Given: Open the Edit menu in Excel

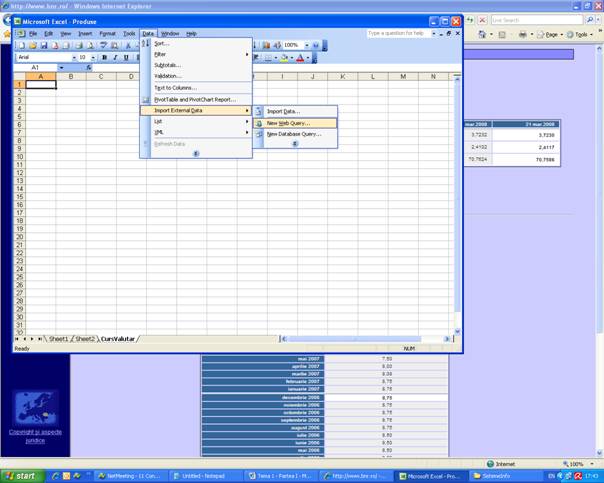Looking at the screenshot, I should coord(49,34).
